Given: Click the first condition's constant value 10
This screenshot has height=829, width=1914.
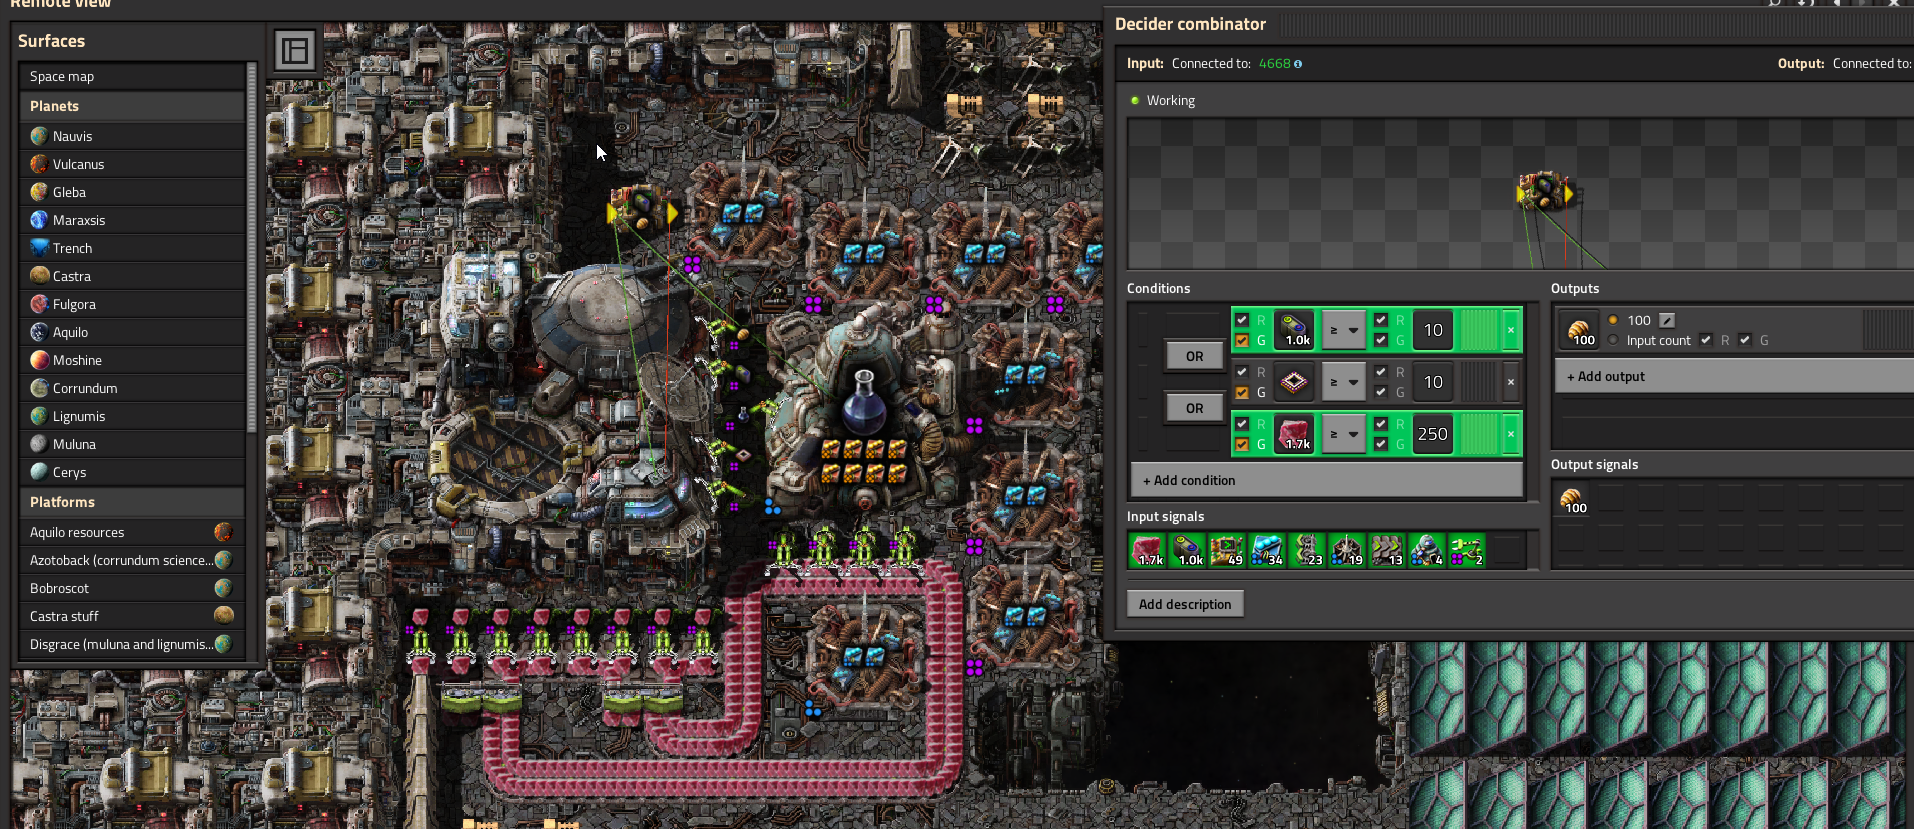Looking at the screenshot, I should pos(1433,330).
